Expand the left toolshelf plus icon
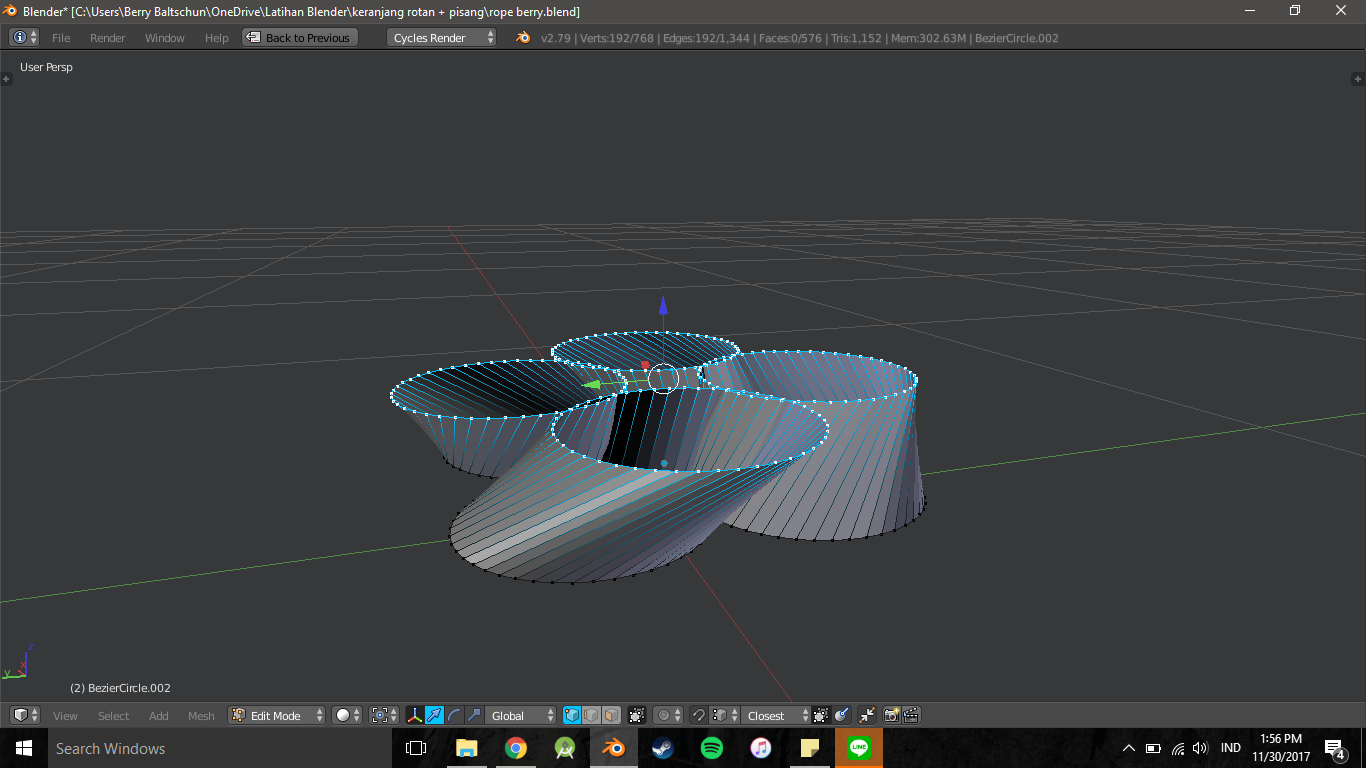Image resolution: width=1366 pixels, height=768 pixels. [6, 78]
